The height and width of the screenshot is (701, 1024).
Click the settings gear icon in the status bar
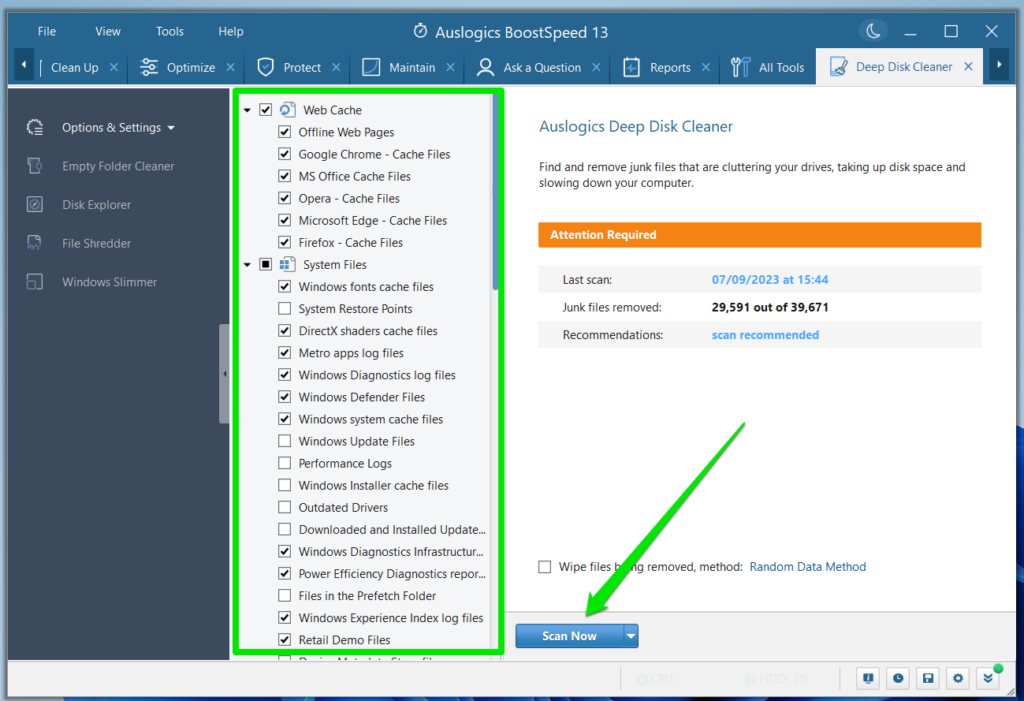pyautogui.click(x=958, y=678)
